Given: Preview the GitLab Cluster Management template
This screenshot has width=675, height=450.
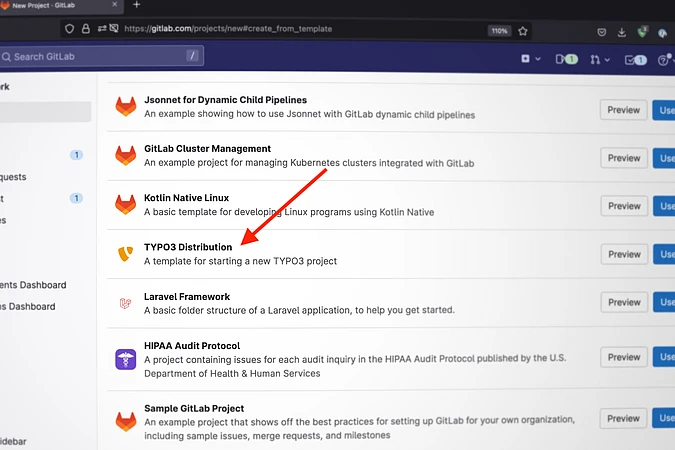Looking at the screenshot, I should coord(623,157).
